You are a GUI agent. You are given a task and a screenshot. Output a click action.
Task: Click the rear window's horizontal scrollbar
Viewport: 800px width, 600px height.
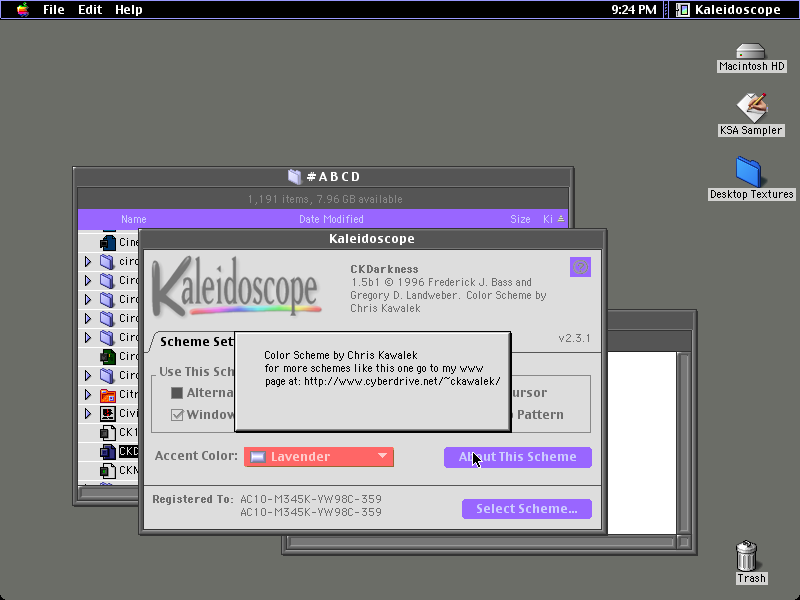[x=482, y=542]
